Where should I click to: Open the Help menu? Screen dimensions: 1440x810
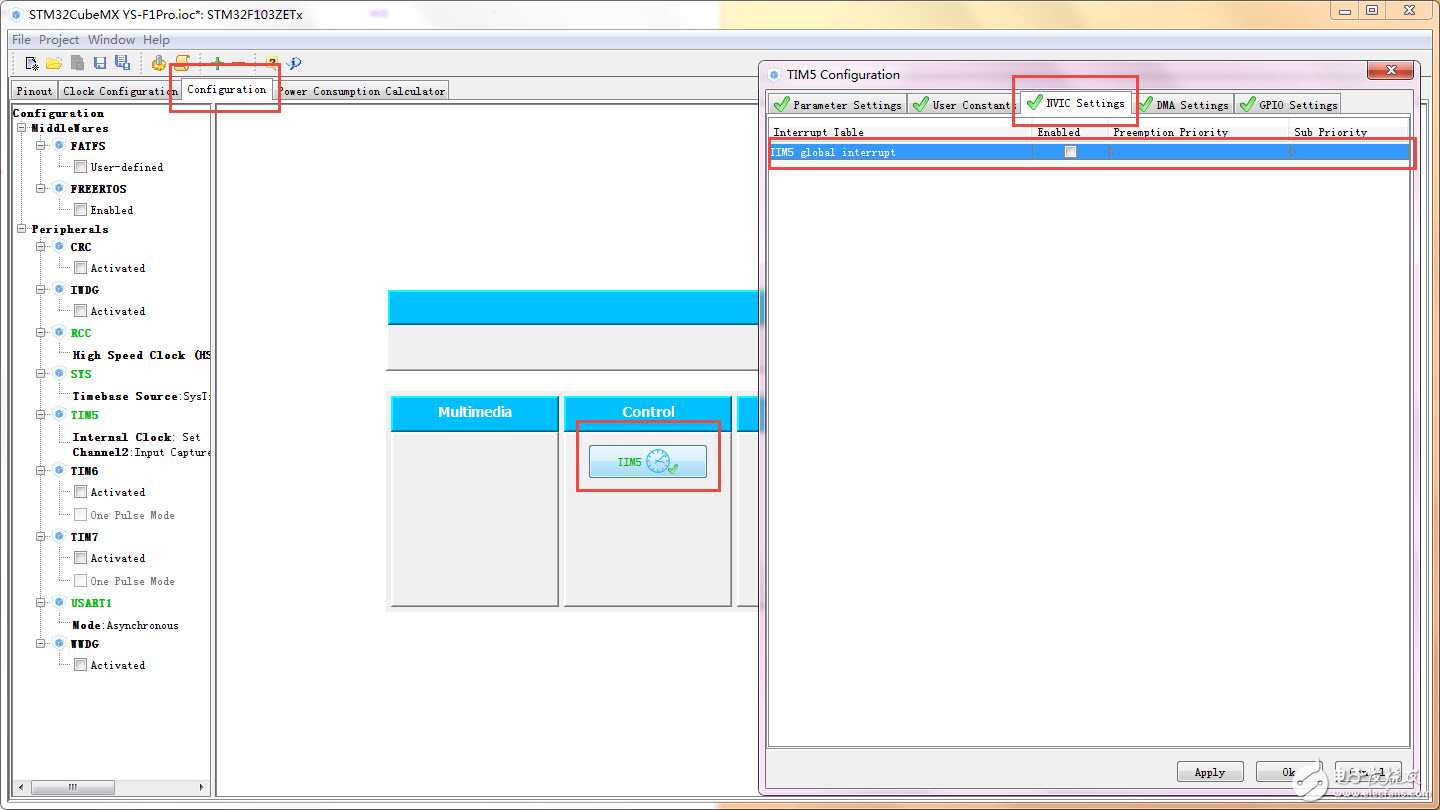[156, 39]
